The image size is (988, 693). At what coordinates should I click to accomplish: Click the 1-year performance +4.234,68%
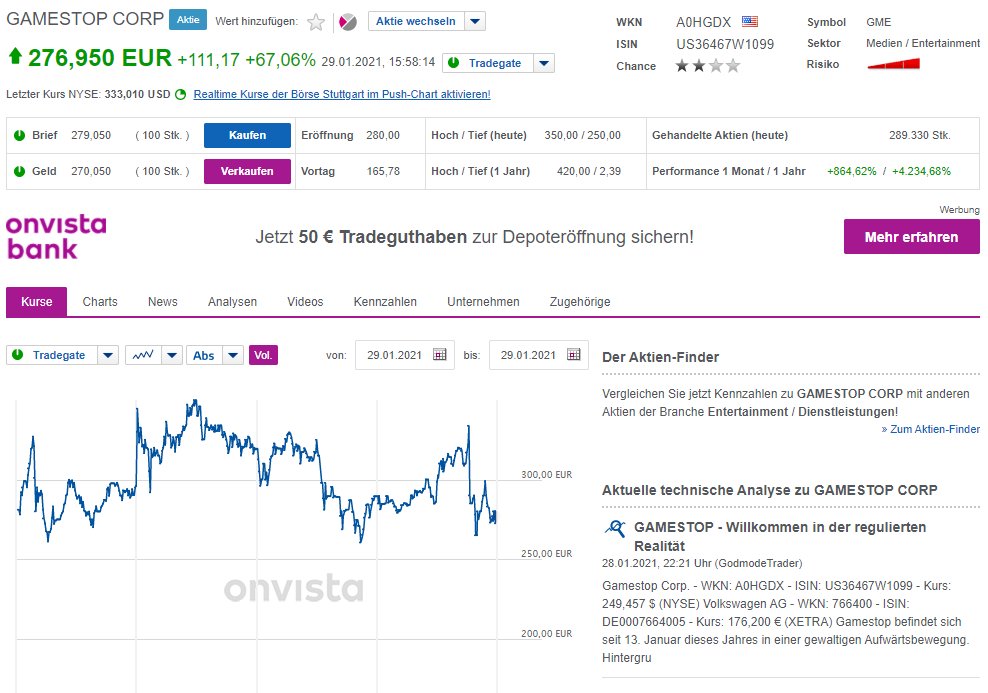pos(921,171)
